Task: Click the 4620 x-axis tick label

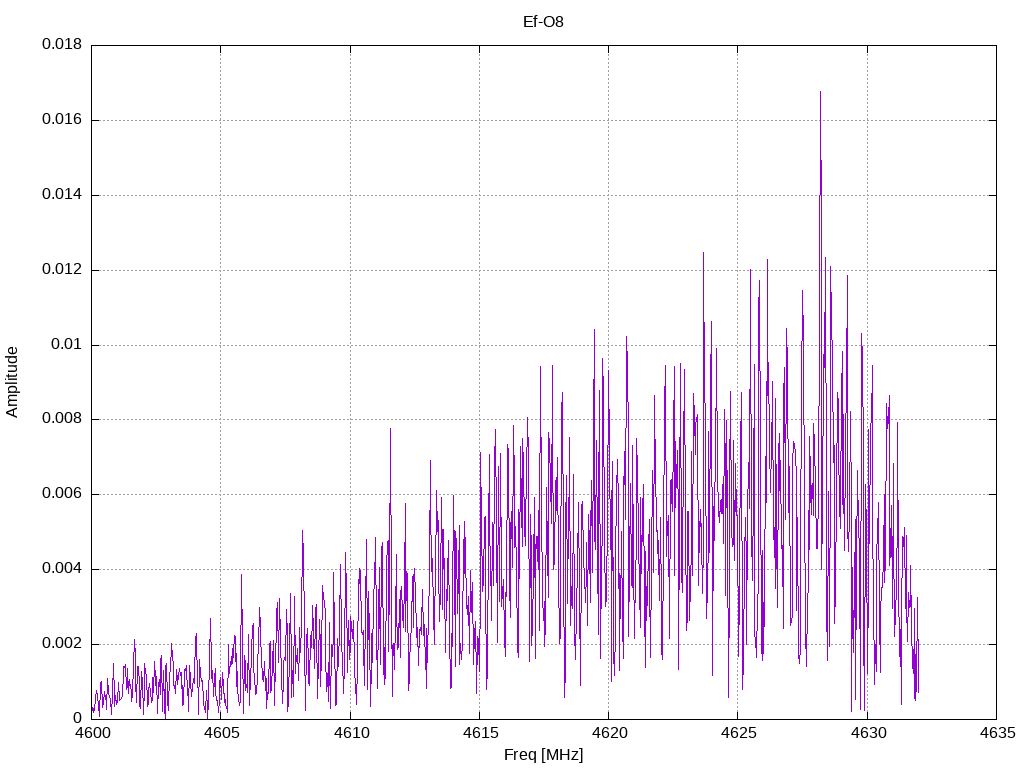Action: [609, 733]
